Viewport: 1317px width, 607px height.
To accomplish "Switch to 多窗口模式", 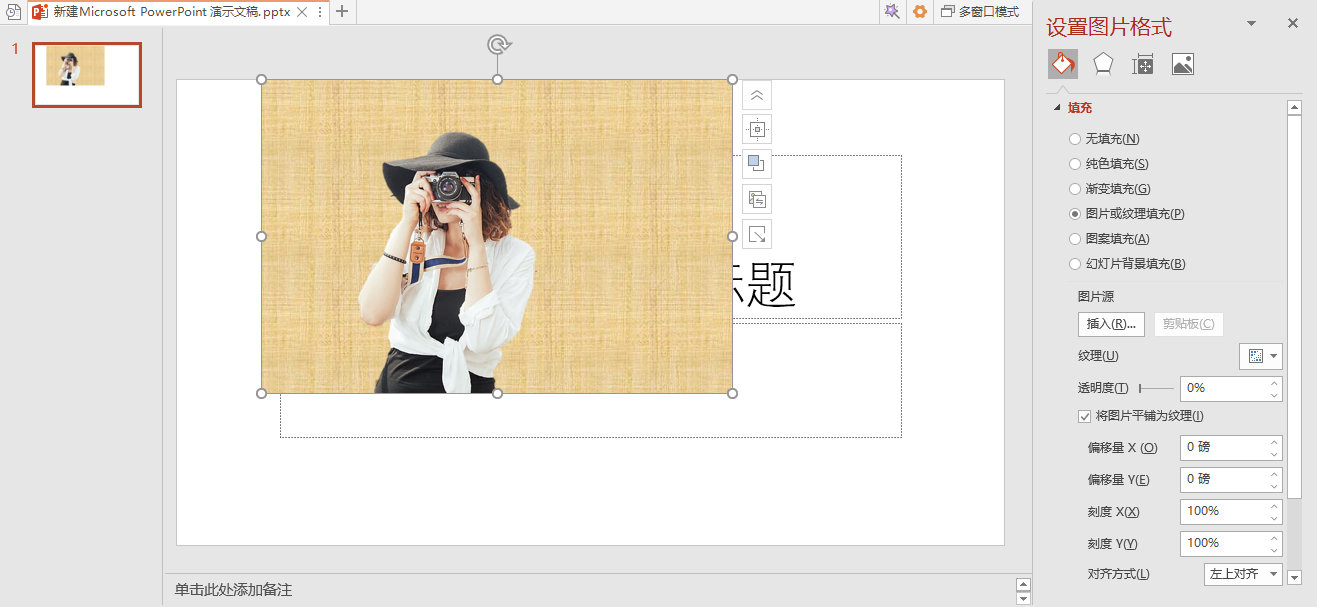I will (x=980, y=12).
